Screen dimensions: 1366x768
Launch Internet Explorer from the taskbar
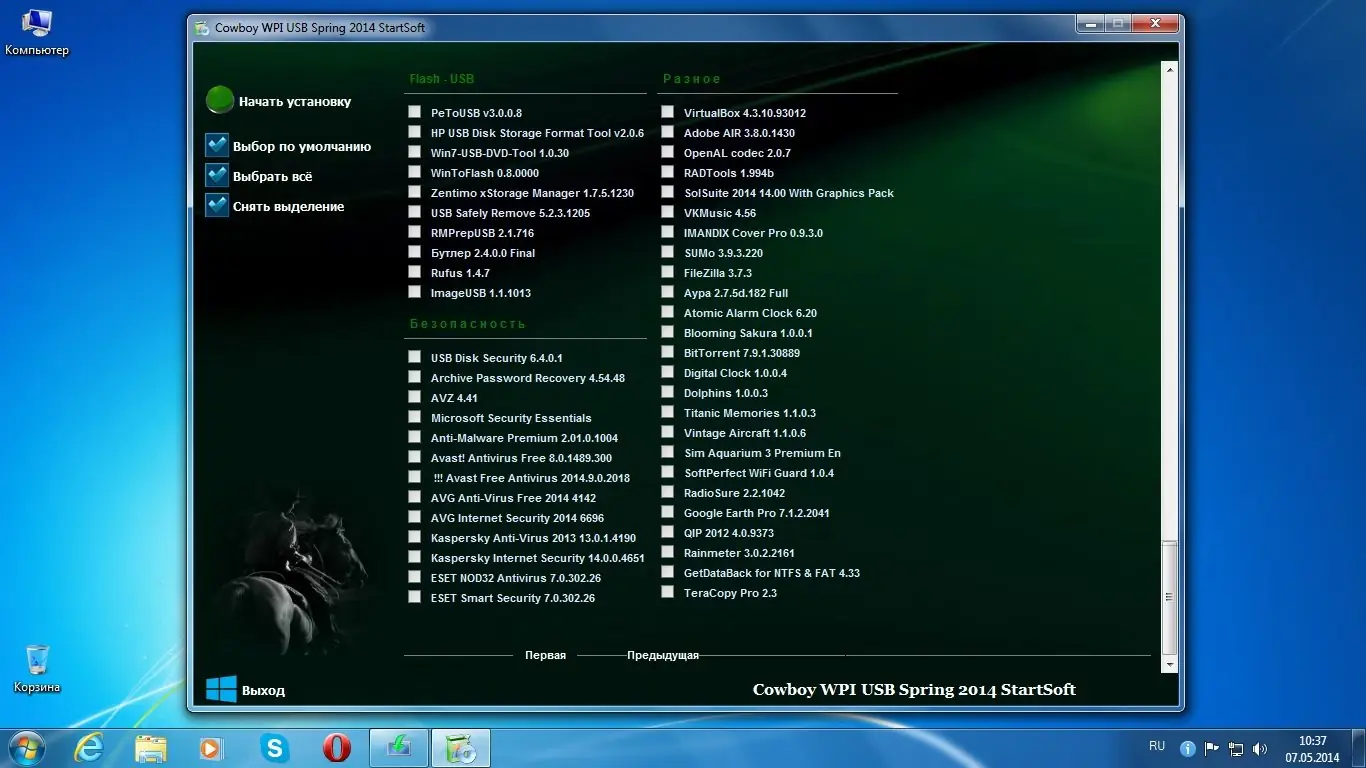pos(88,747)
